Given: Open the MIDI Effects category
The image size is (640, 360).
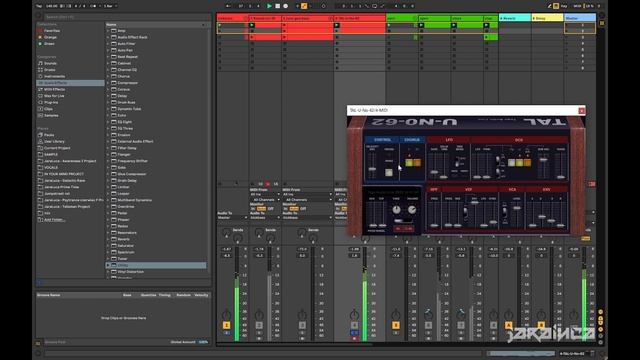Looking at the screenshot, I should (54, 89).
